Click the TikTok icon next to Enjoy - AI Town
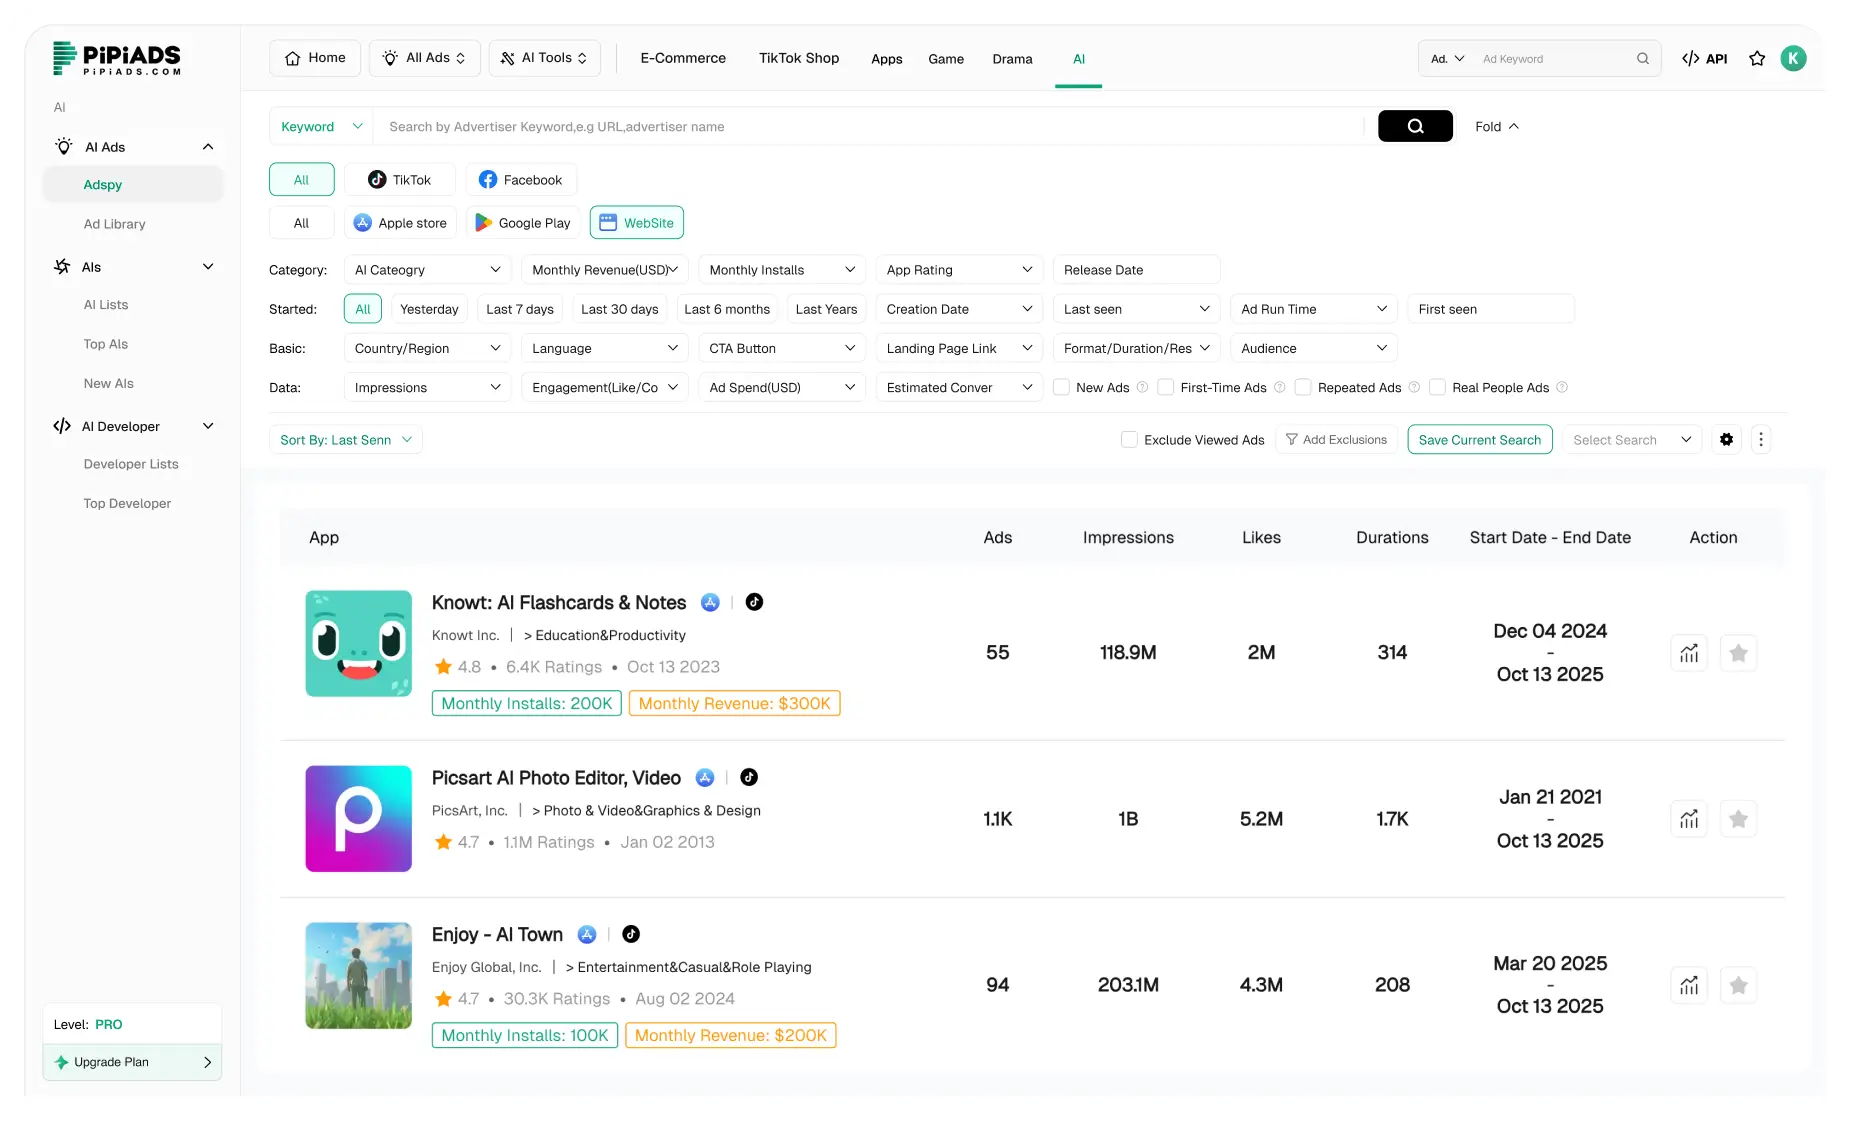This screenshot has height=1121, width=1851. pyautogui.click(x=630, y=934)
